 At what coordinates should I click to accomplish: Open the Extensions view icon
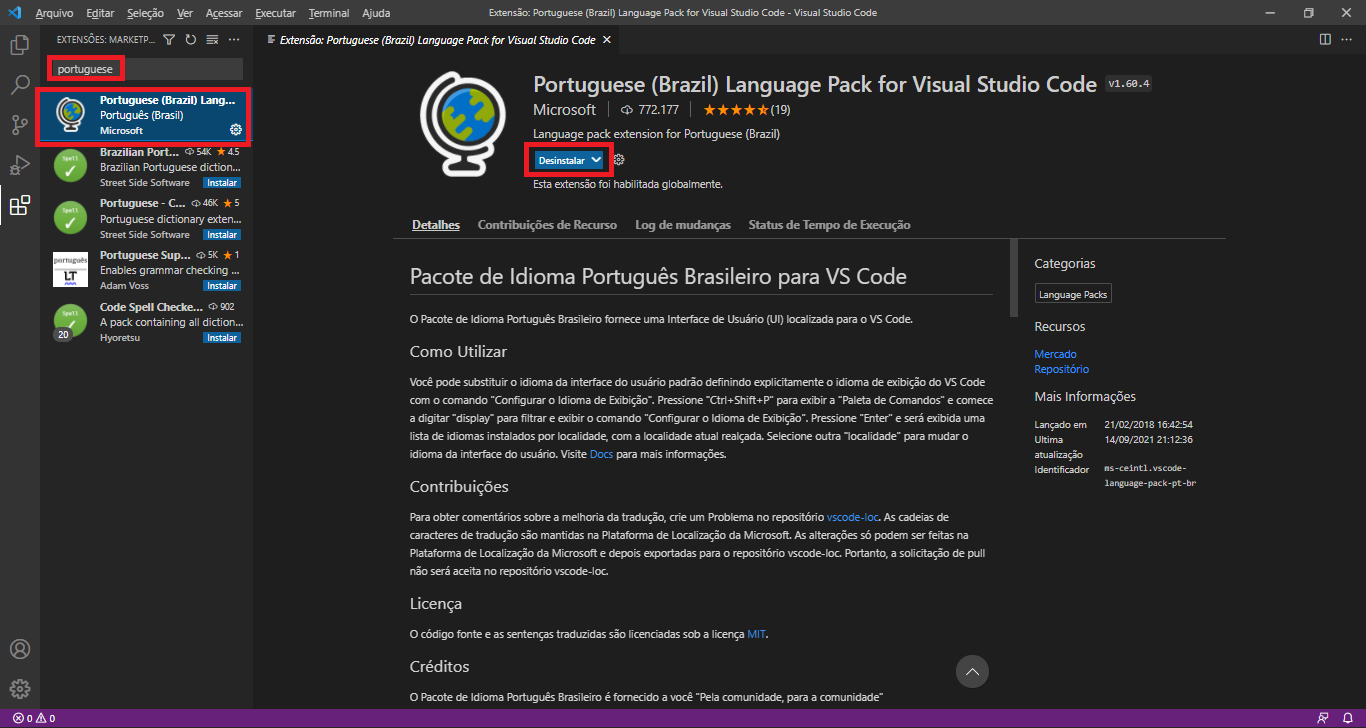[19, 206]
